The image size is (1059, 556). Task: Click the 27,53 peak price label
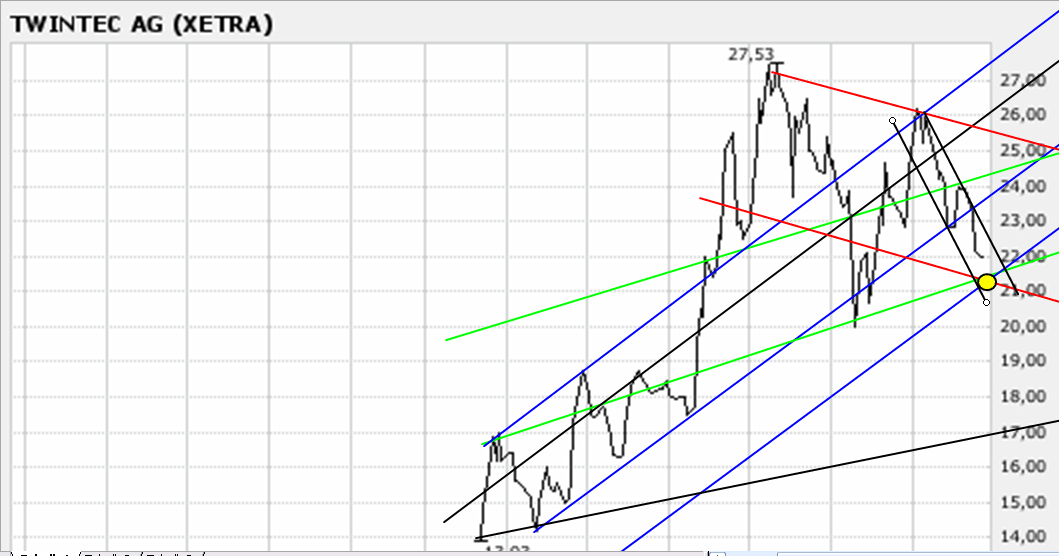tap(750, 54)
